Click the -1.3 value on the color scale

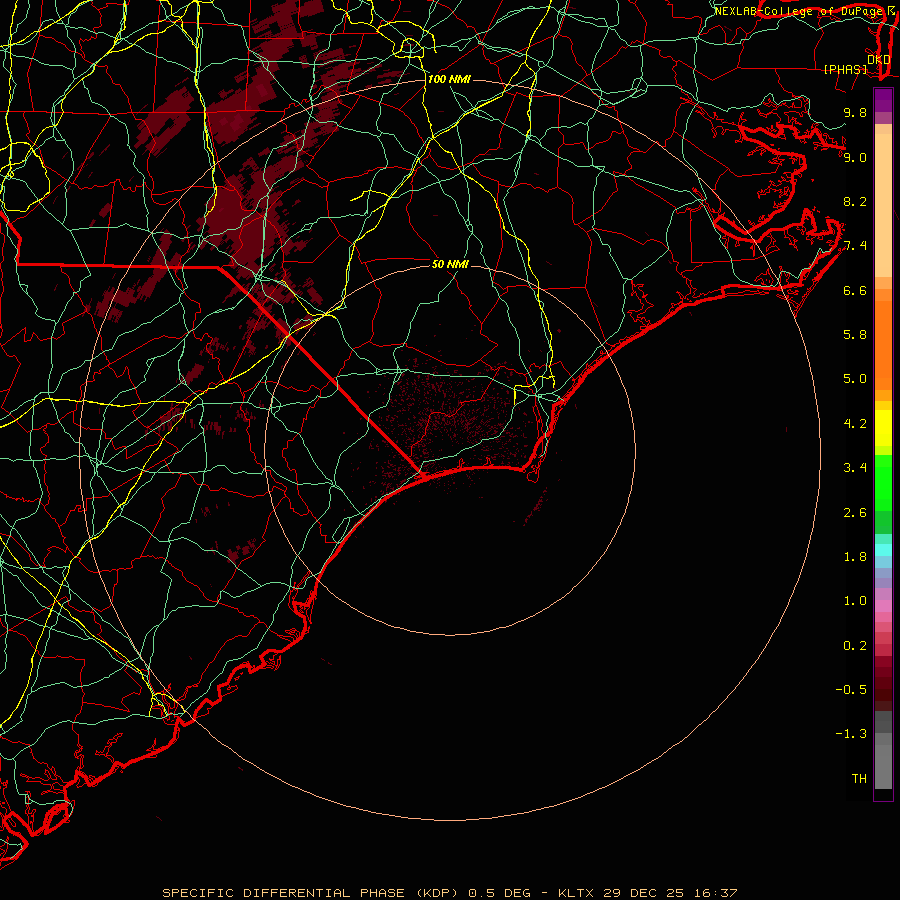(851, 734)
